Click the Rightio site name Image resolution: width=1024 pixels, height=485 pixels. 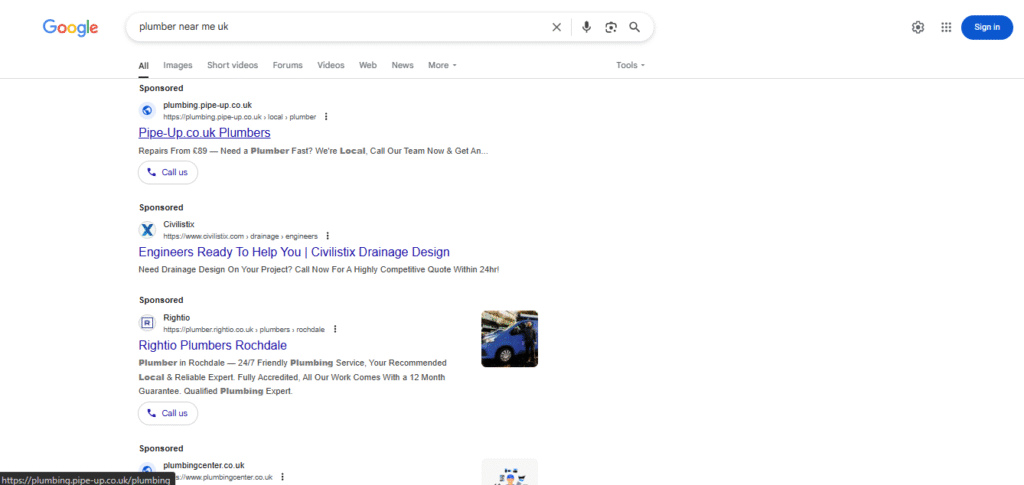click(x=175, y=317)
